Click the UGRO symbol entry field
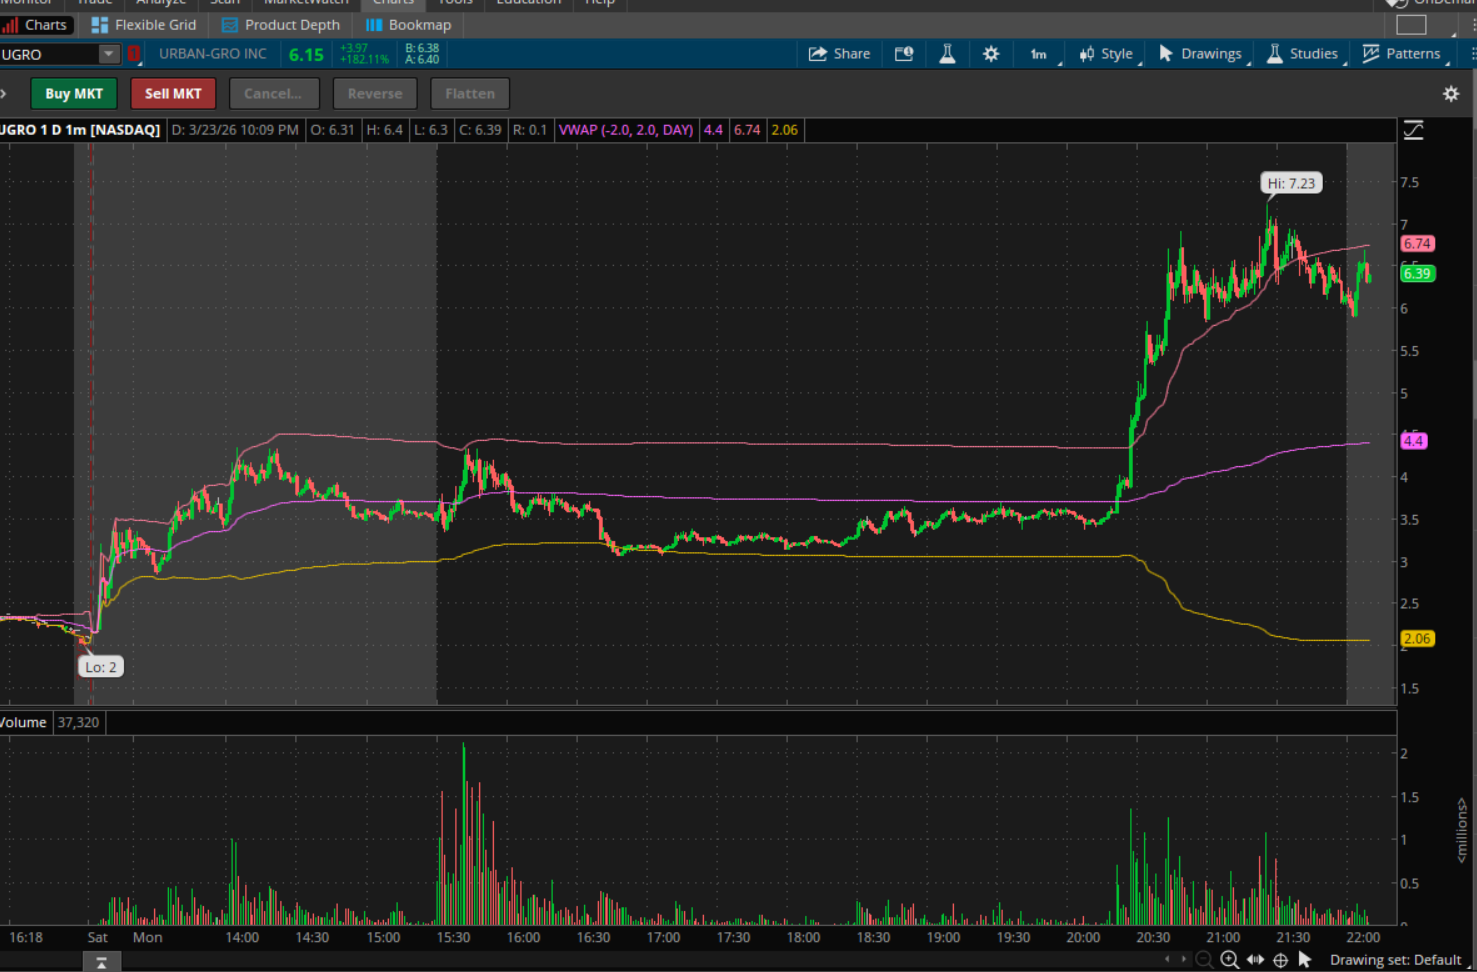Viewport: 1477px width, 972px height. (49, 54)
